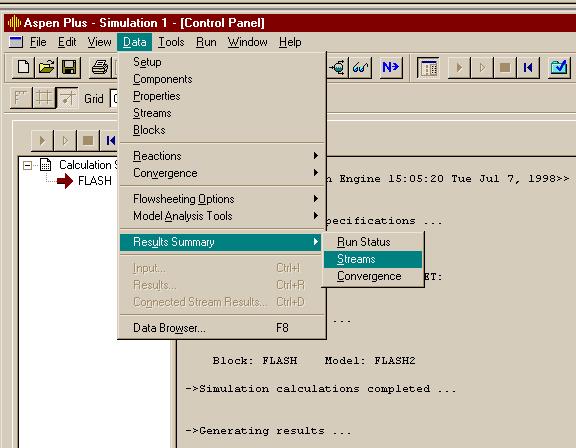The width and height of the screenshot is (576, 448).
Task: Open the Edit menu
Action: (67, 42)
